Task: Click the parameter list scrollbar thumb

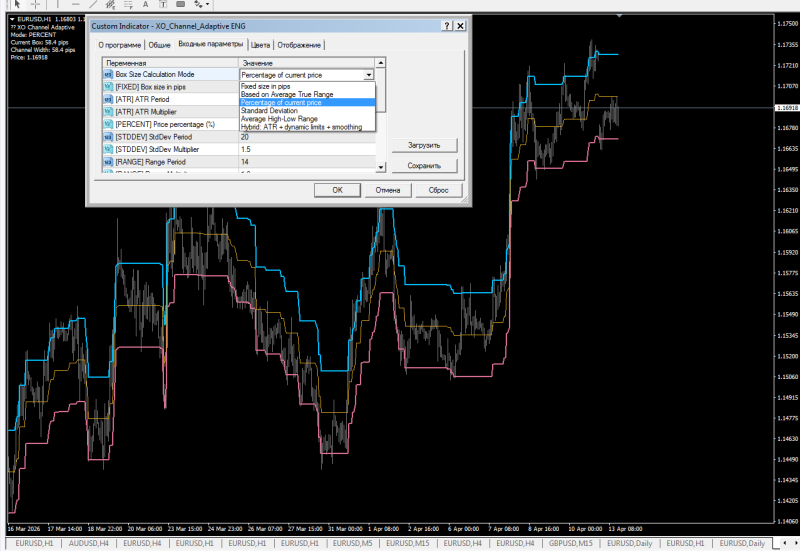Action: coord(381,90)
